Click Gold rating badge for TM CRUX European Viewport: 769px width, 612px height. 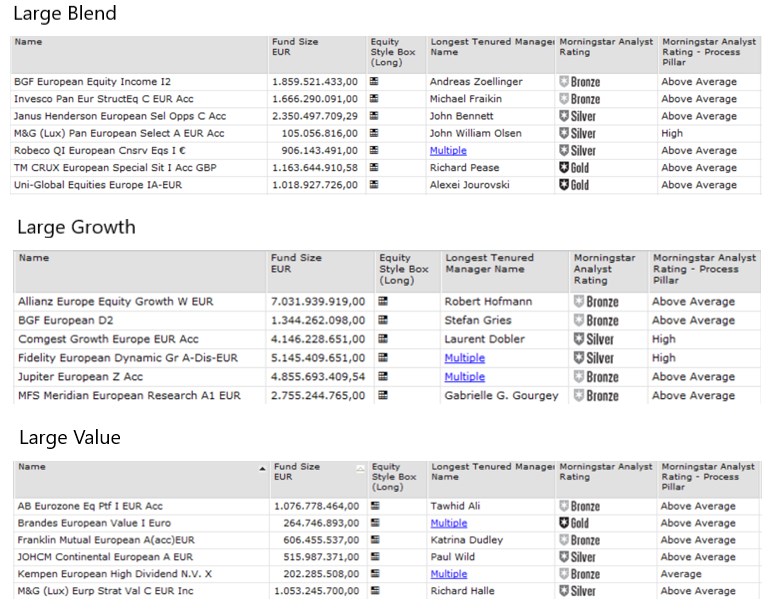click(574, 168)
